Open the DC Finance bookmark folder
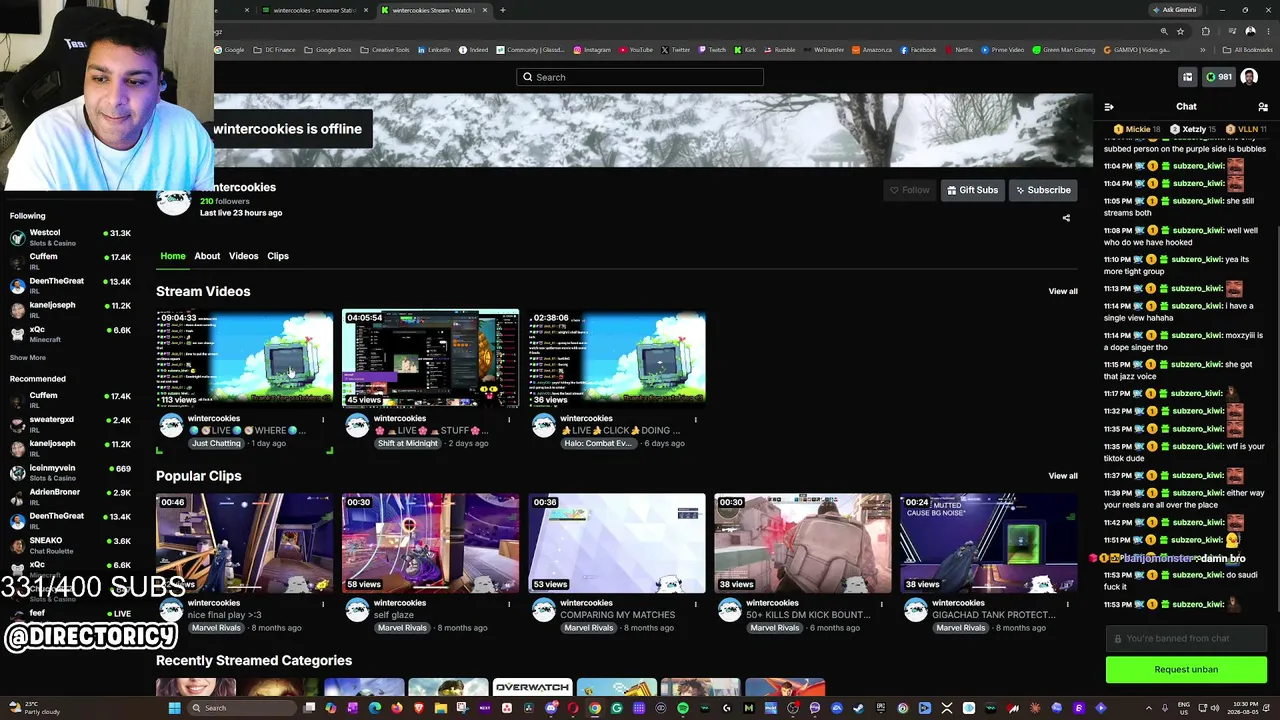The image size is (1280, 720). [274, 50]
